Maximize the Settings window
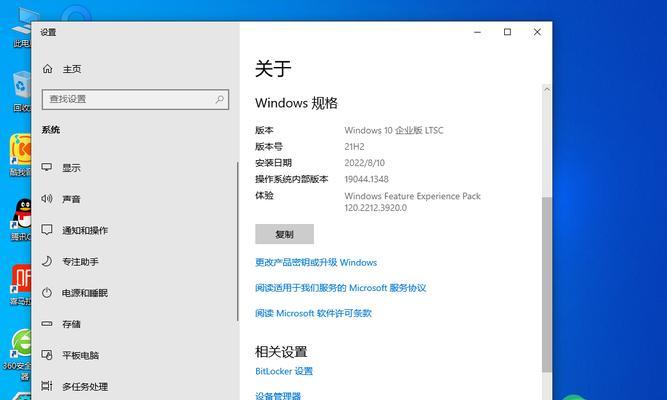 point(507,32)
